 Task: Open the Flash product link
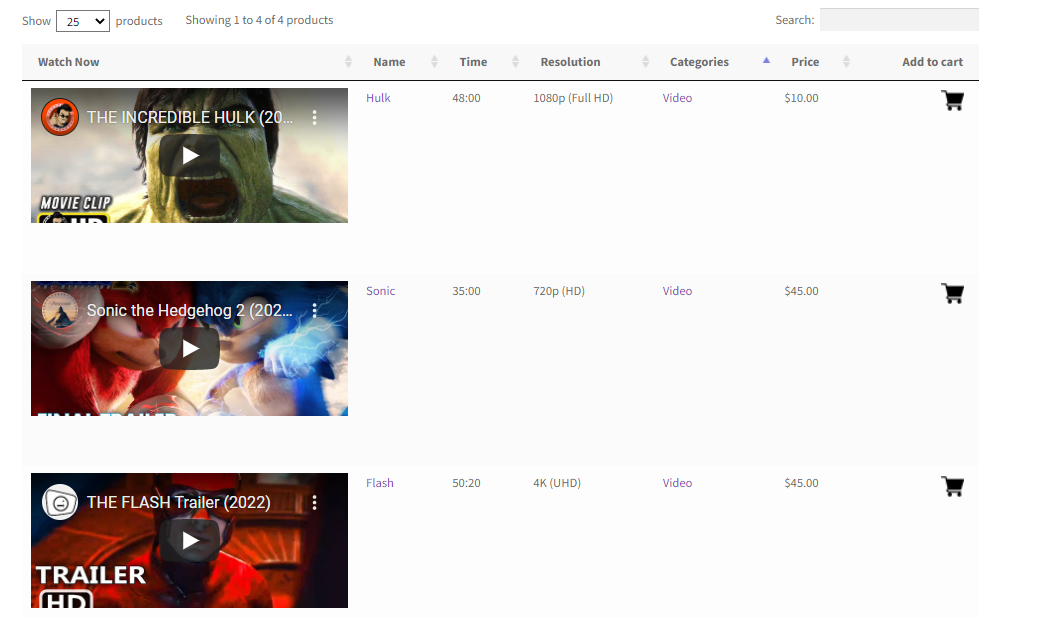click(x=380, y=483)
